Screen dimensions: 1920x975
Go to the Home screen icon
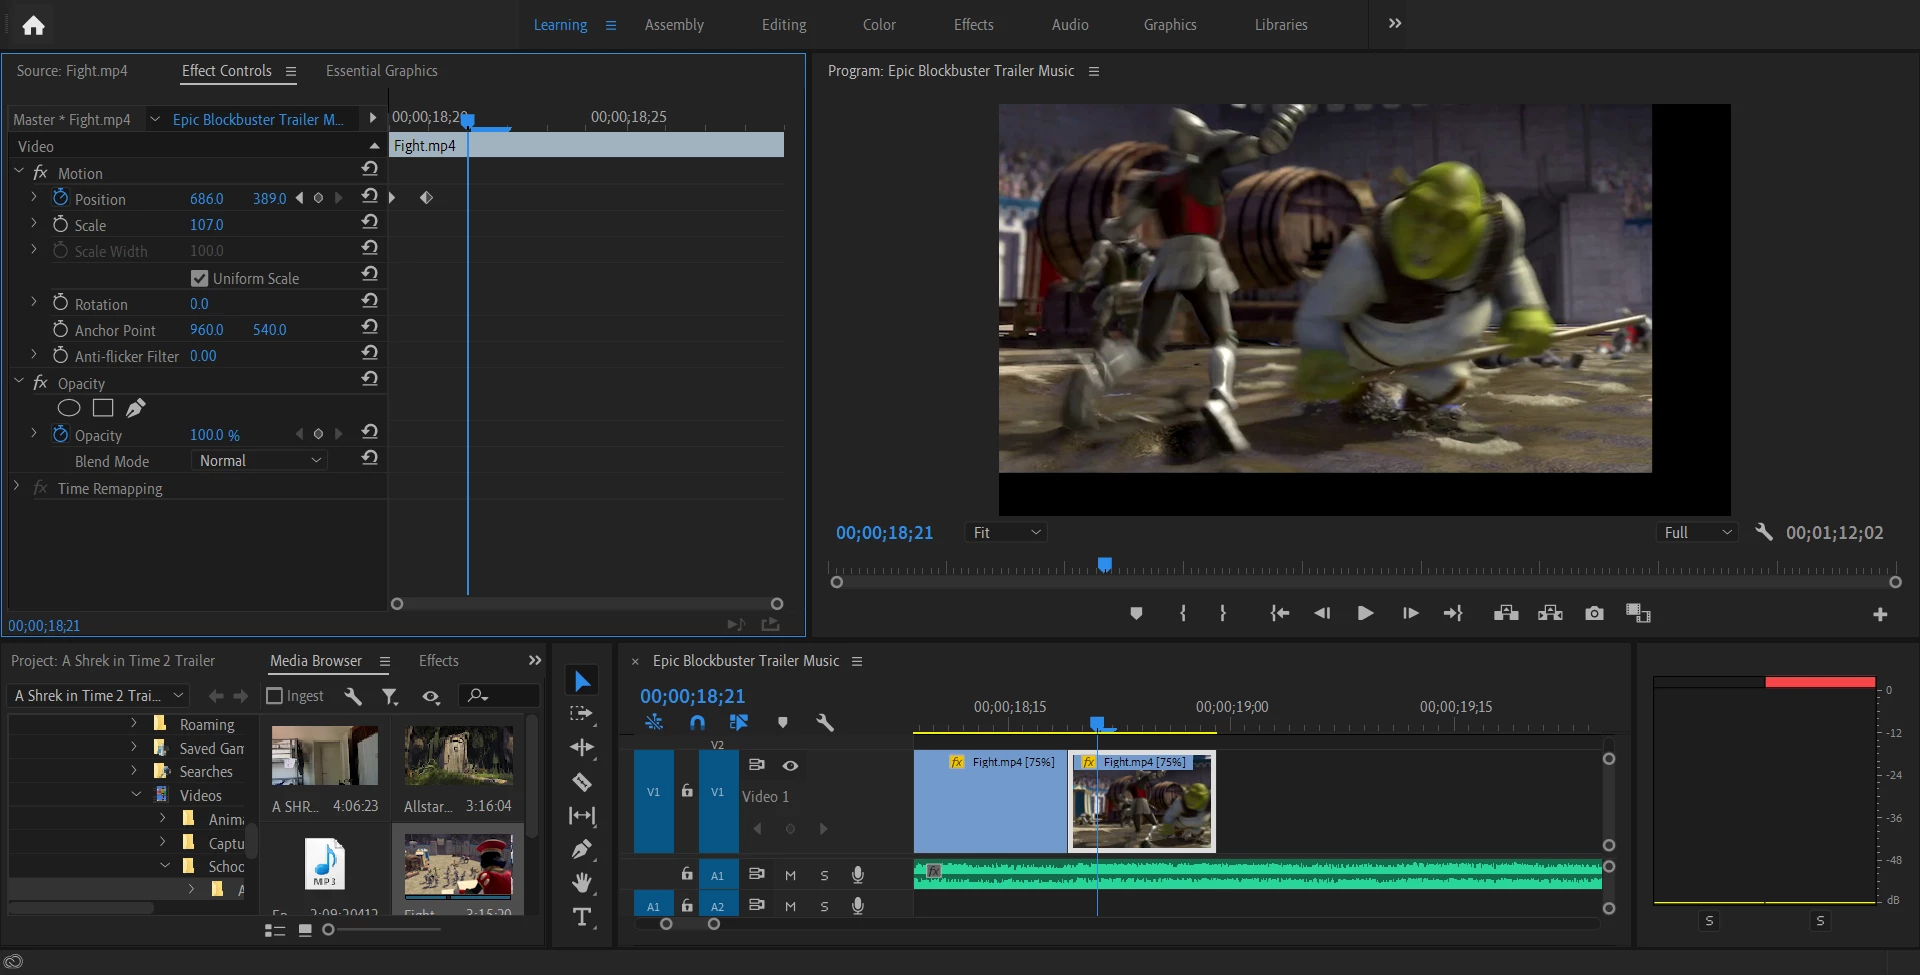(x=33, y=25)
